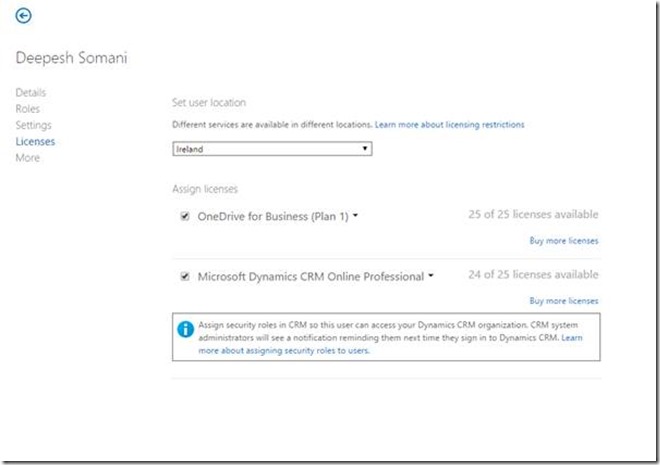Uncheck the OneDrive for Business license checkbox

point(185,216)
